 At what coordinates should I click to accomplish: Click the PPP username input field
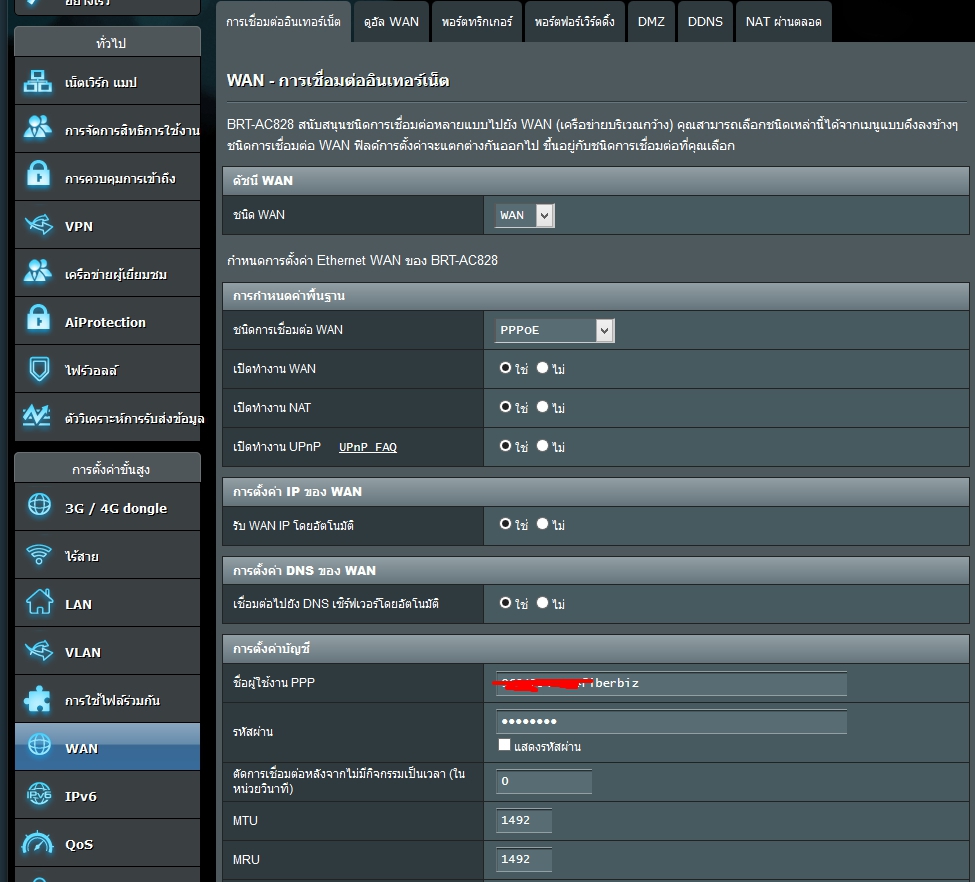[671, 683]
